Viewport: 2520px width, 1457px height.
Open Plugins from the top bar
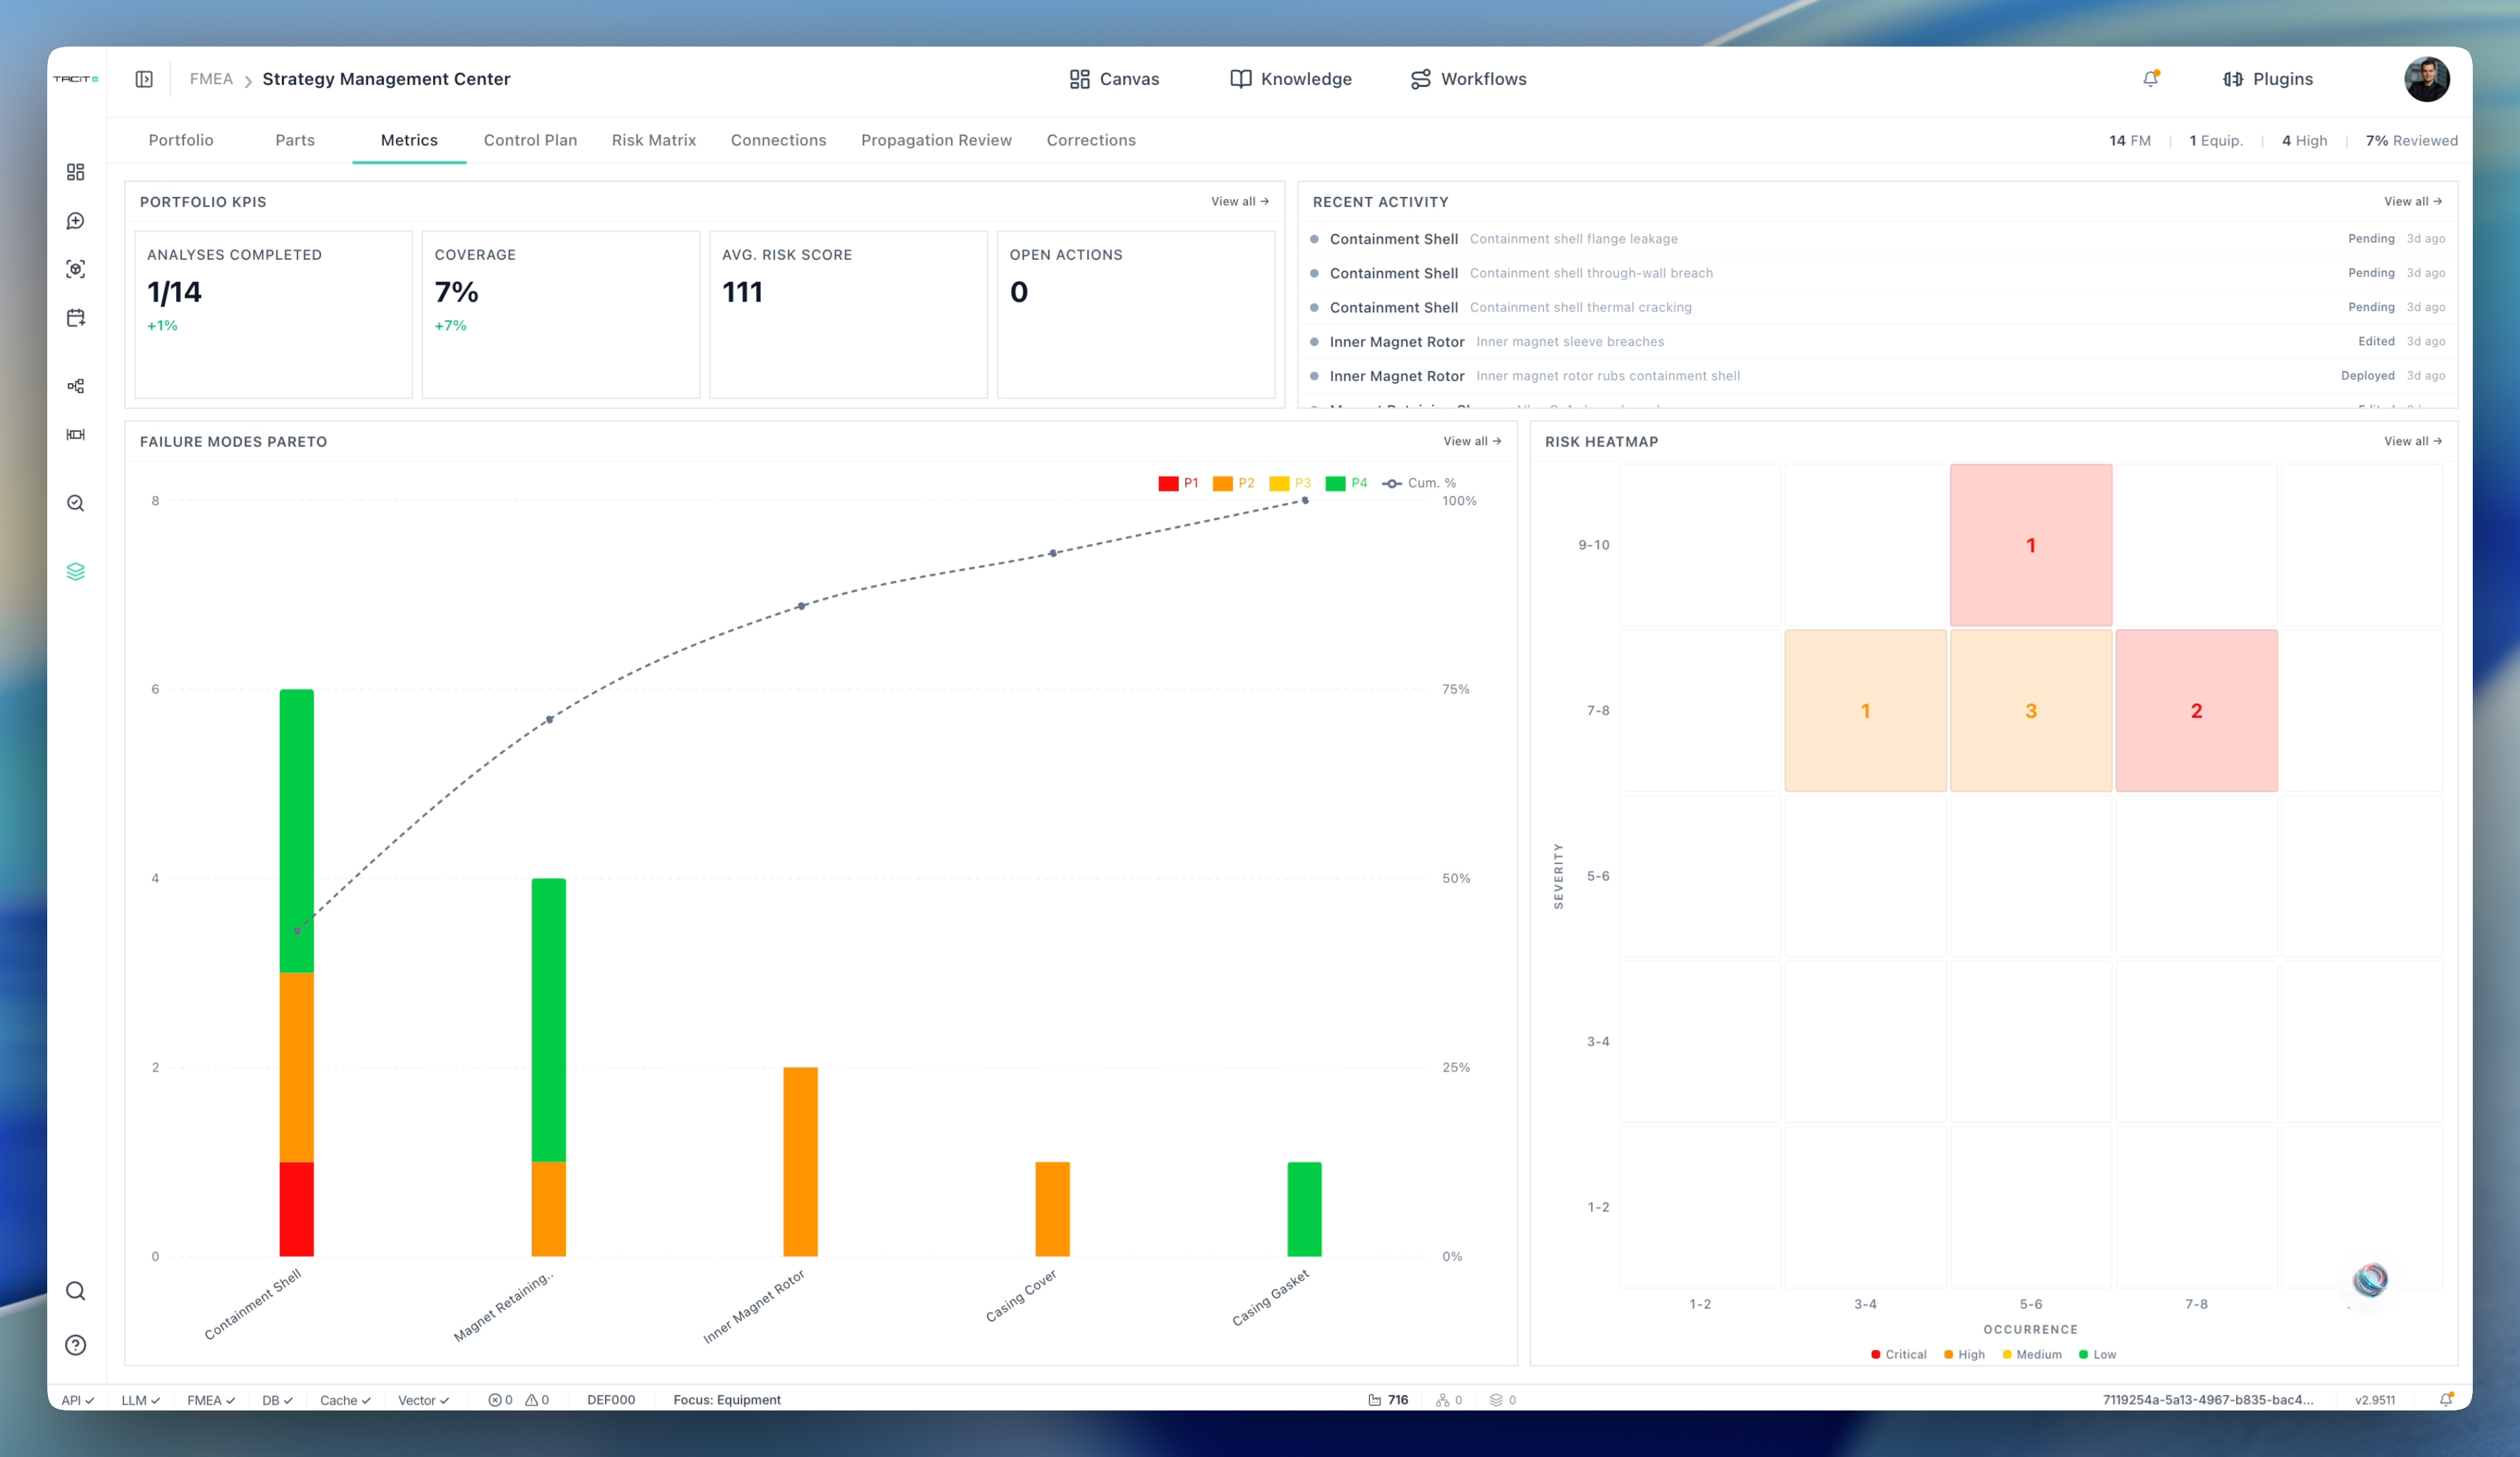[x=2267, y=79]
